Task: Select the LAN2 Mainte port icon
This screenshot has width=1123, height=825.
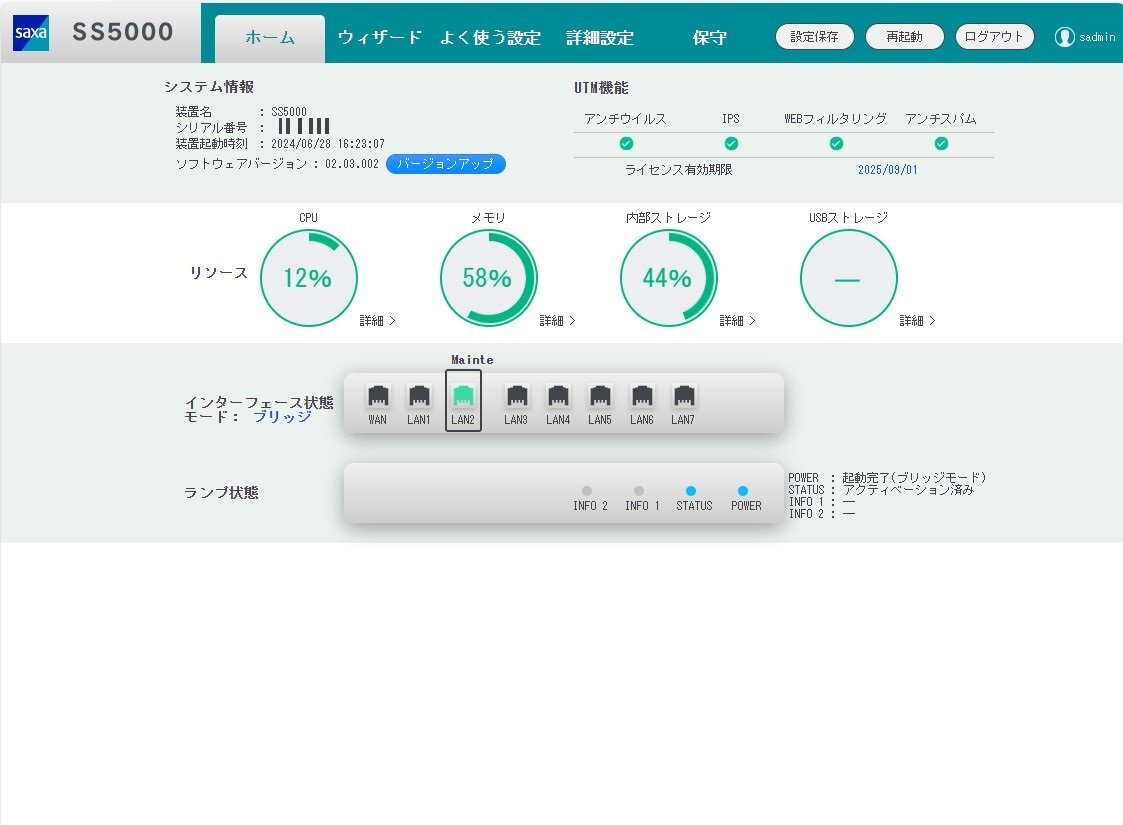Action: tap(464, 399)
